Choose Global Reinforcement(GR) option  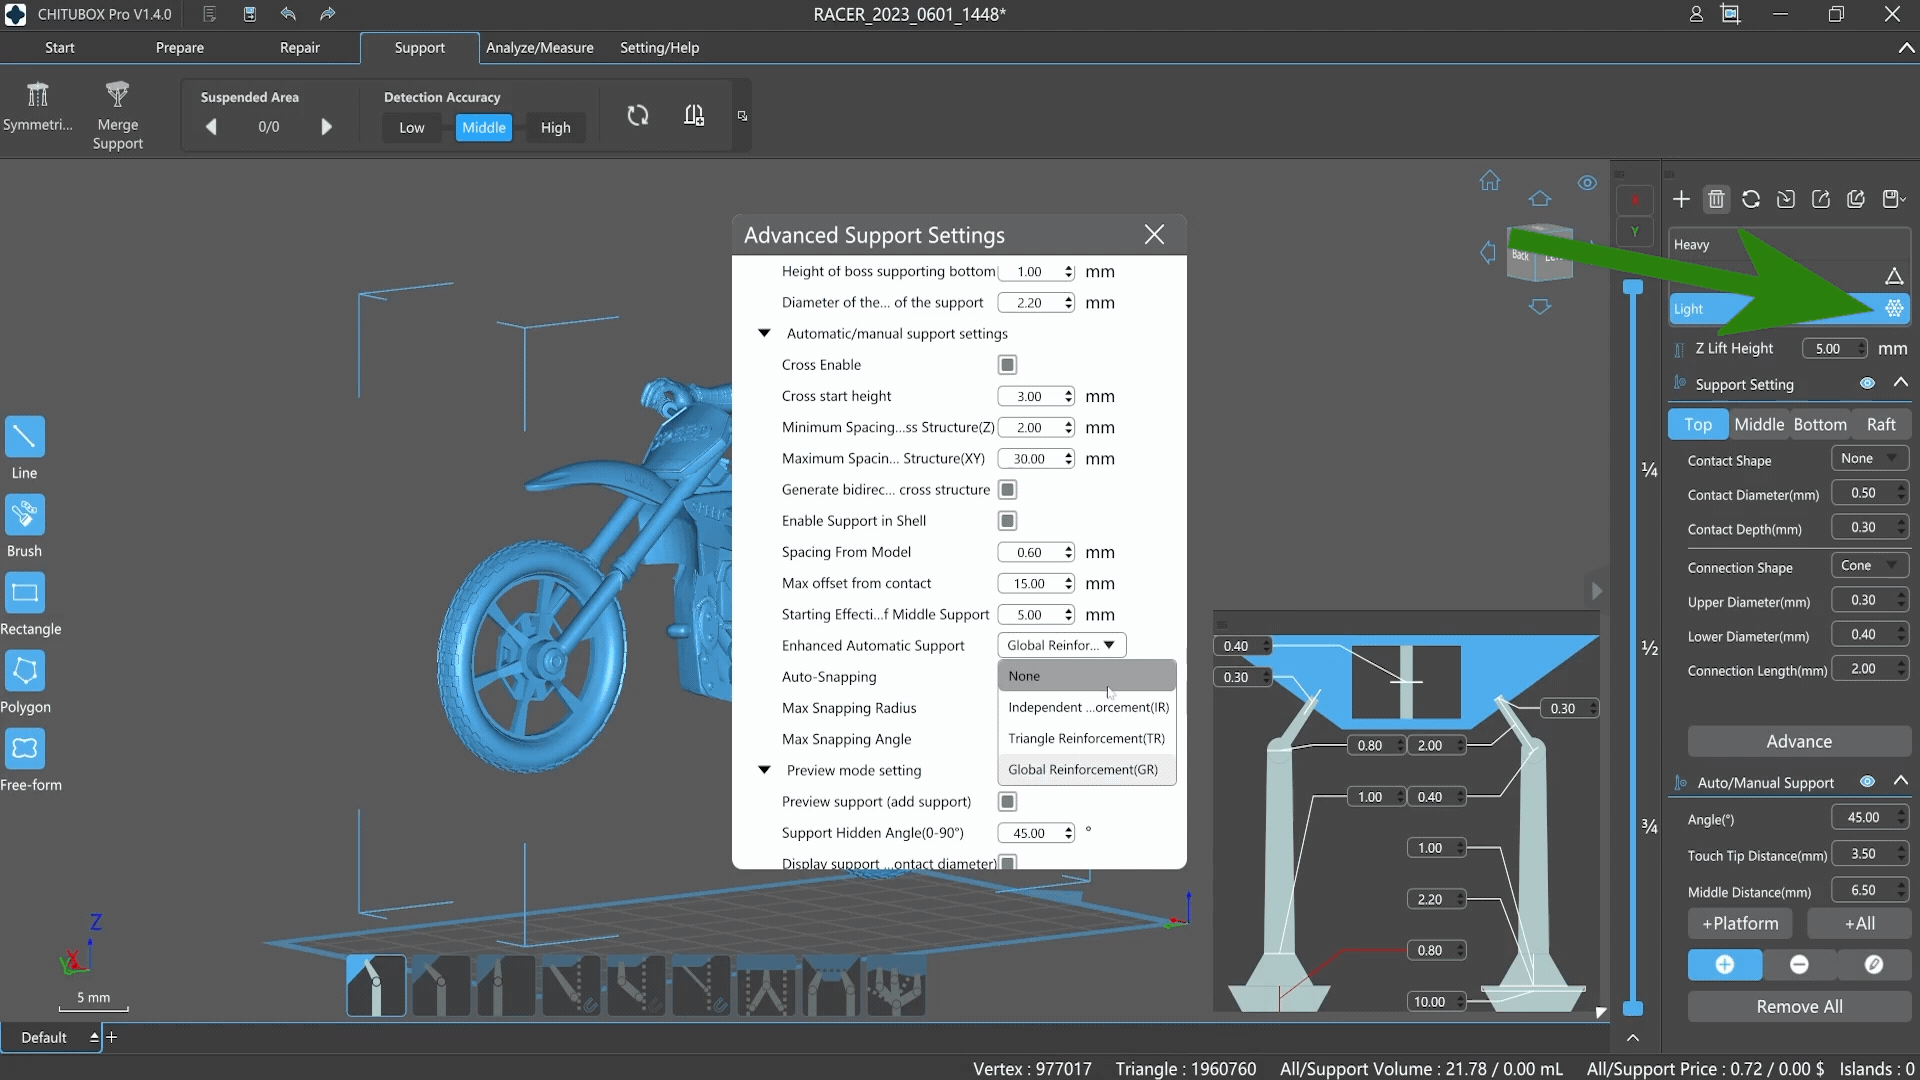click(1087, 769)
